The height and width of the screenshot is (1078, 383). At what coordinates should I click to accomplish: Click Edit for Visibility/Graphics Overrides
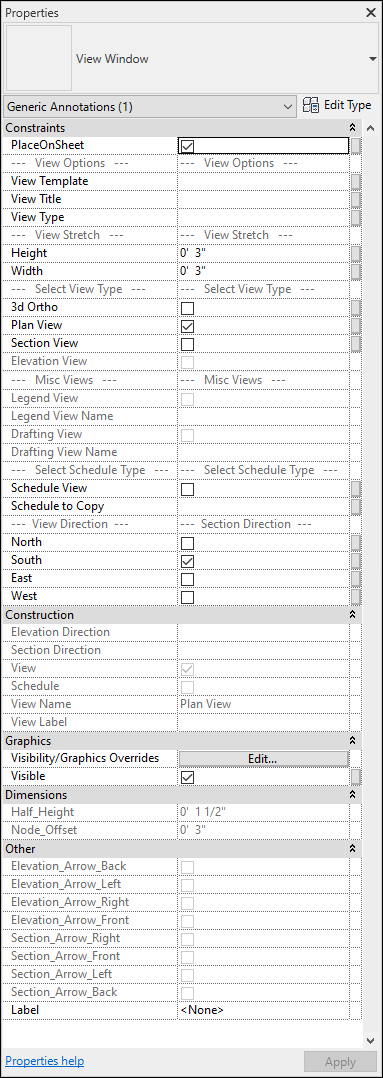click(x=263, y=758)
